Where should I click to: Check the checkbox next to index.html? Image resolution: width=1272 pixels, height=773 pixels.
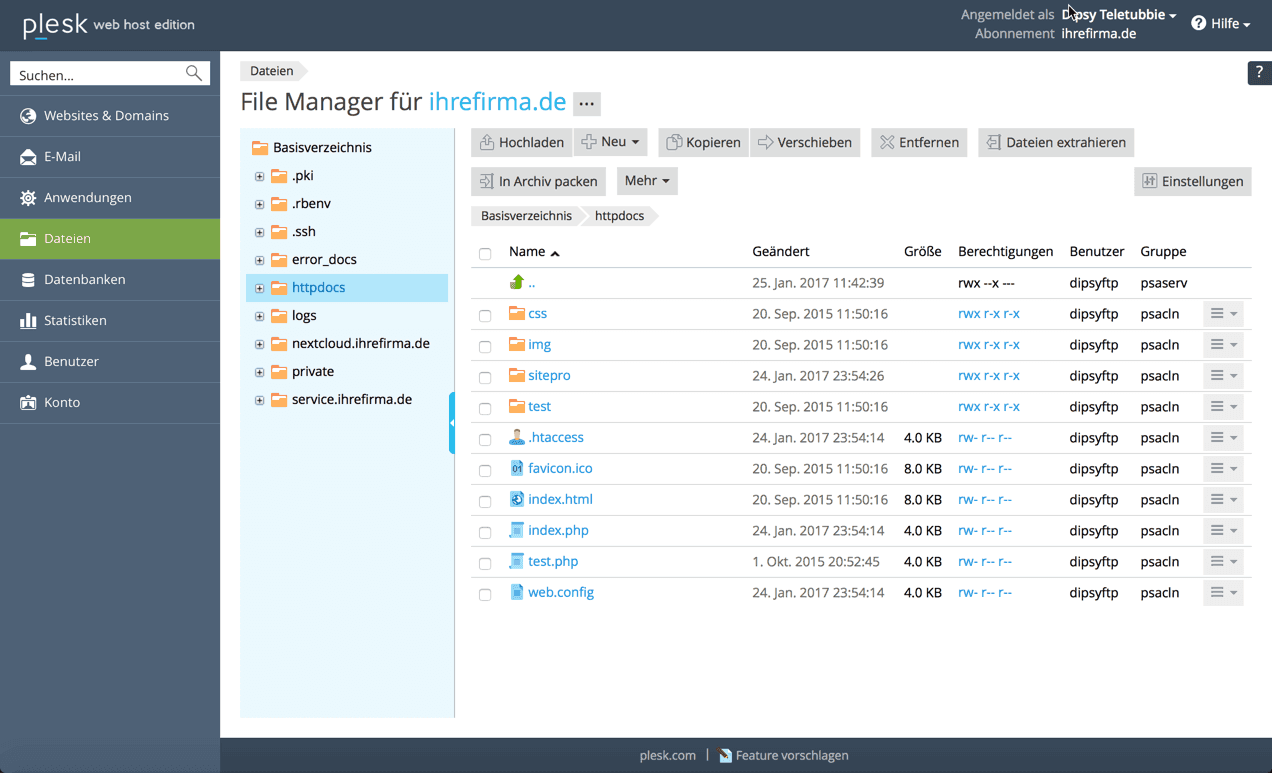tap(485, 499)
